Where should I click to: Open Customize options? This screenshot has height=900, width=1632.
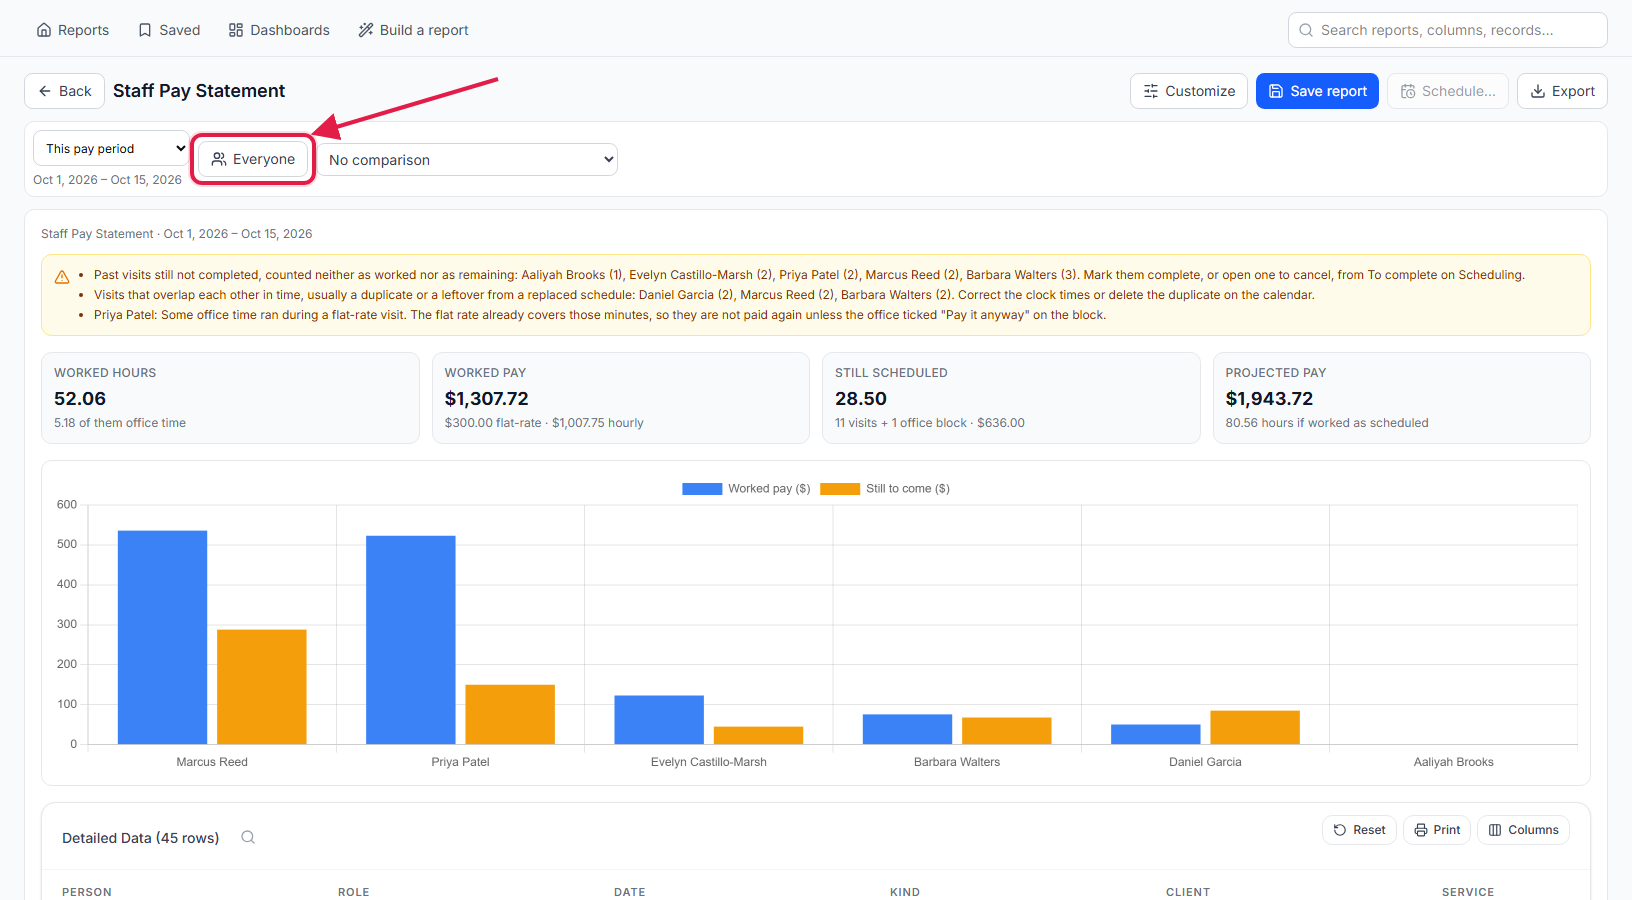(1189, 91)
